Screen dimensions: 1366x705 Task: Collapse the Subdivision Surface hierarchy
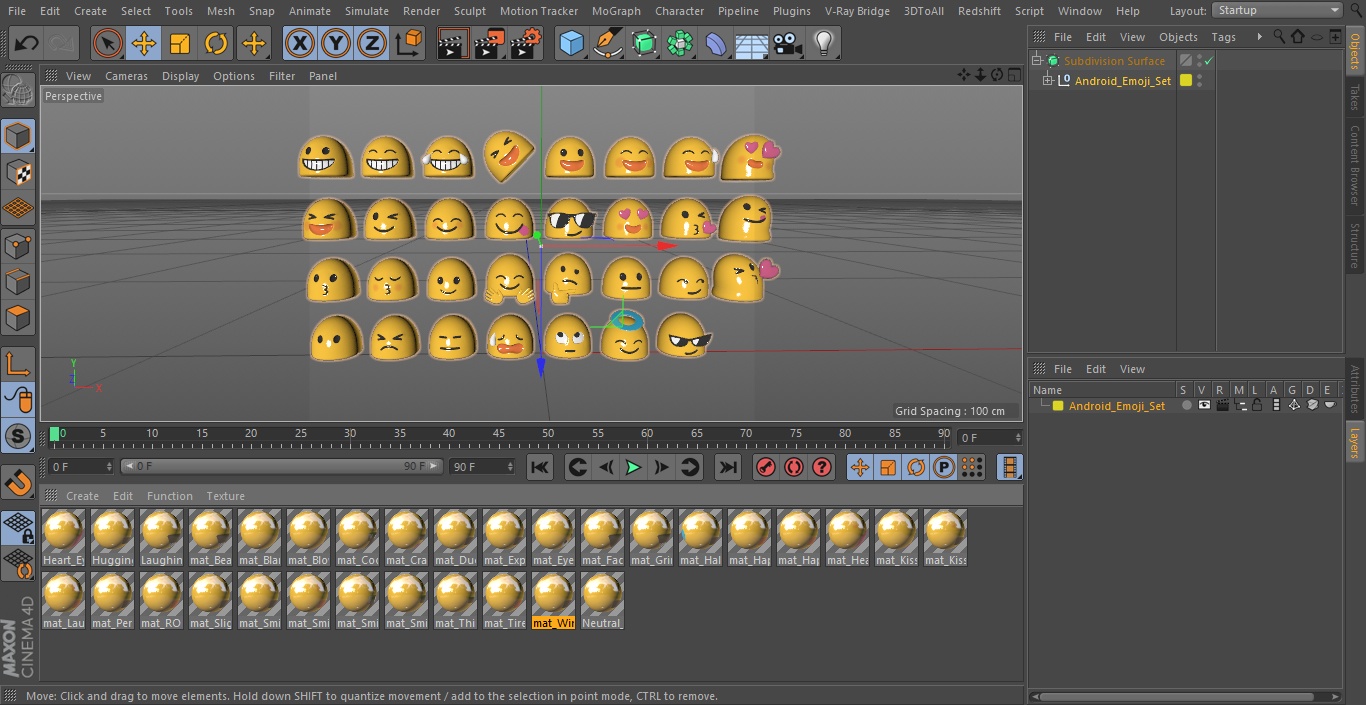click(1037, 60)
